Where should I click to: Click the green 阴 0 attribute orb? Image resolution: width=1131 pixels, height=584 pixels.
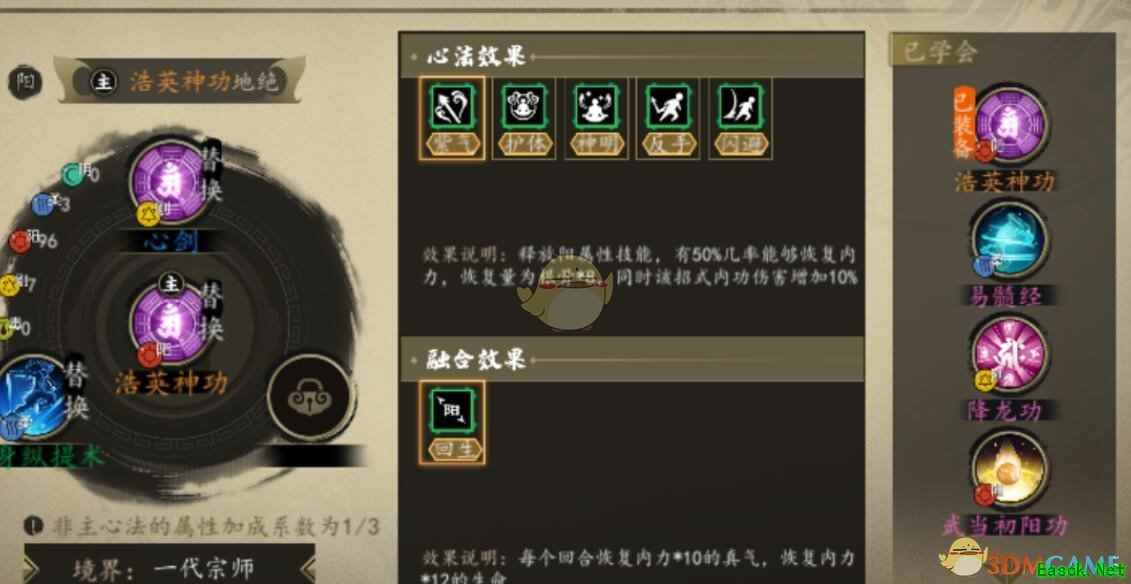pyautogui.click(x=72, y=174)
